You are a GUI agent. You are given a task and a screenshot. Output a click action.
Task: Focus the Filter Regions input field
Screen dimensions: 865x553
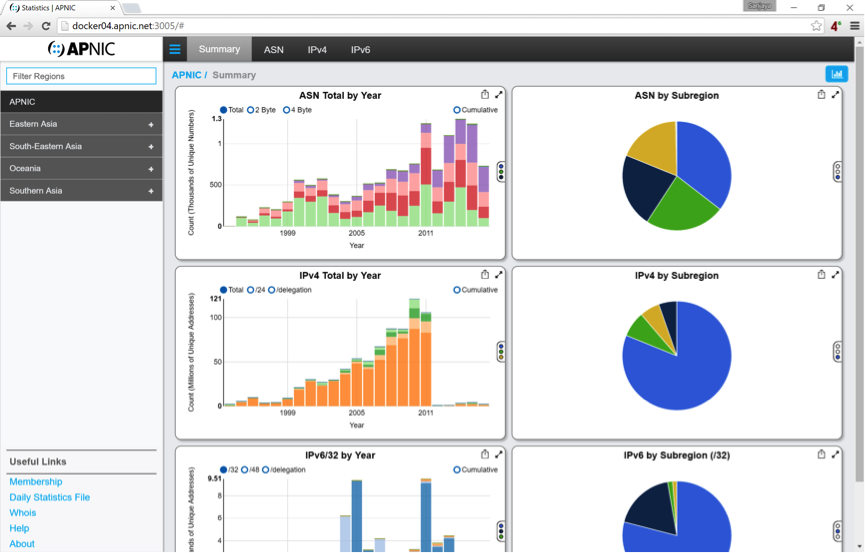pyautogui.click(x=81, y=76)
